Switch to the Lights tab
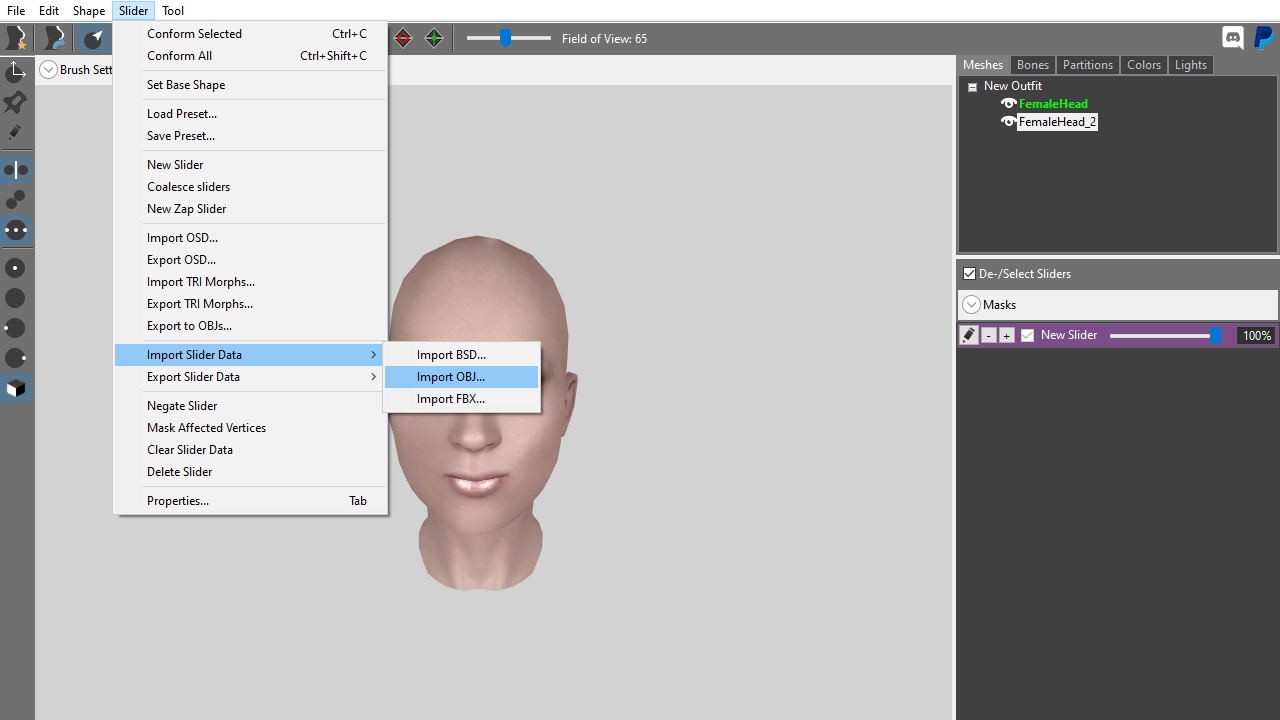The width and height of the screenshot is (1280, 720). pyautogui.click(x=1191, y=65)
